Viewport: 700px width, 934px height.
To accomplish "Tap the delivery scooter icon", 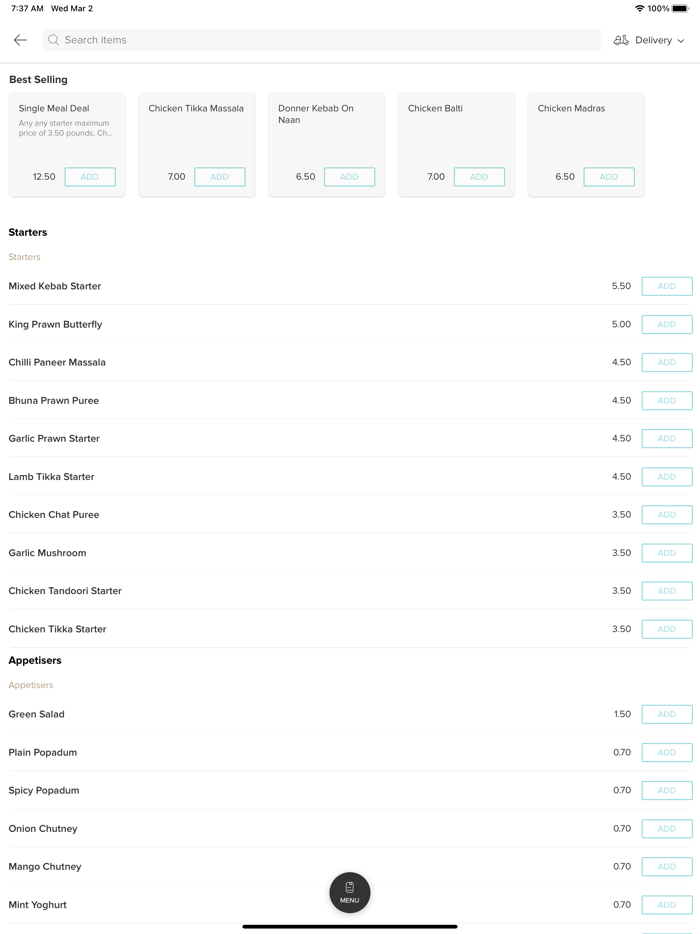I will click(x=621, y=40).
